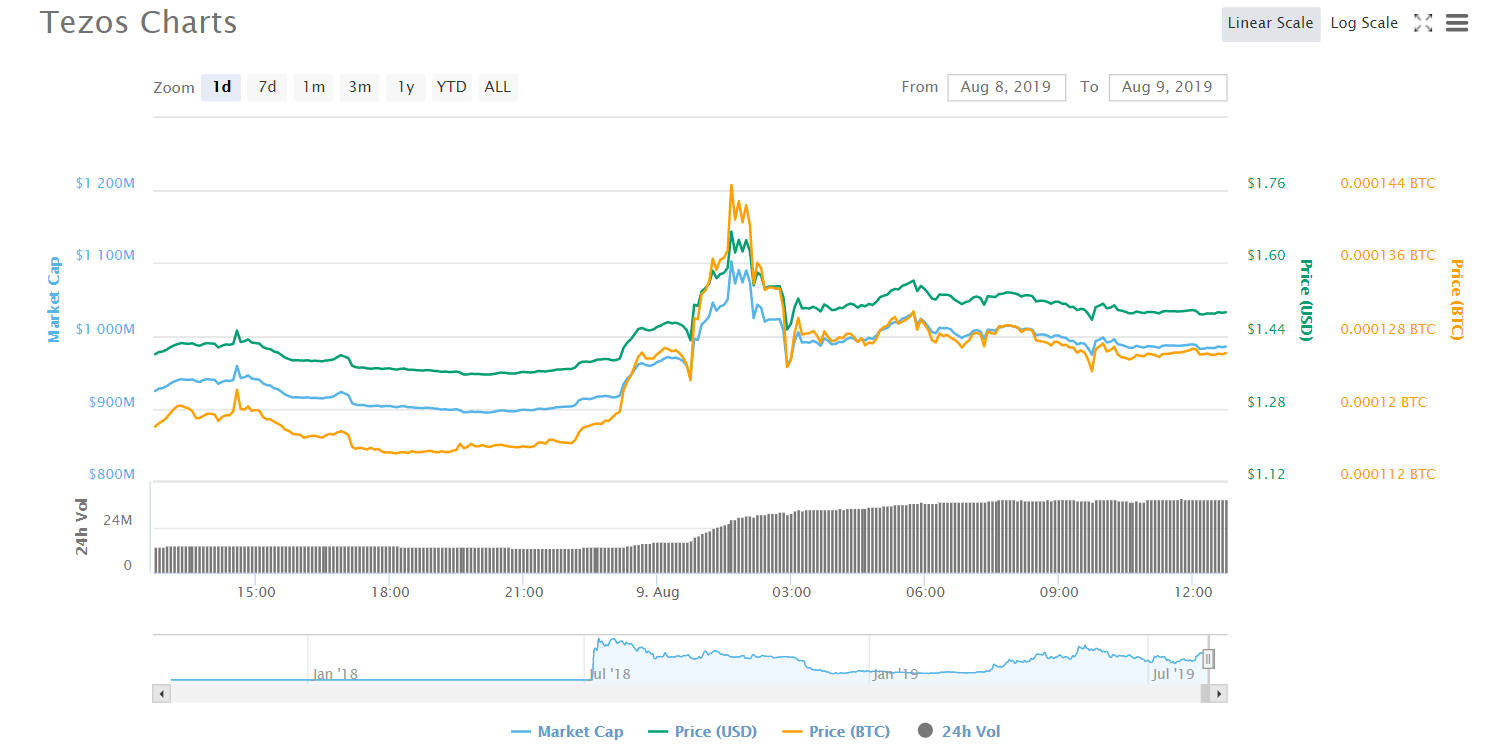Toggle 24h Vol series in legend

[958, 732]
